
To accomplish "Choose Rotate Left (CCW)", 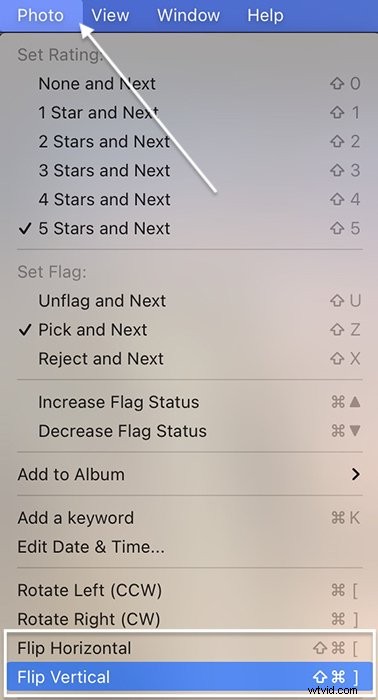I will [189, 590].
